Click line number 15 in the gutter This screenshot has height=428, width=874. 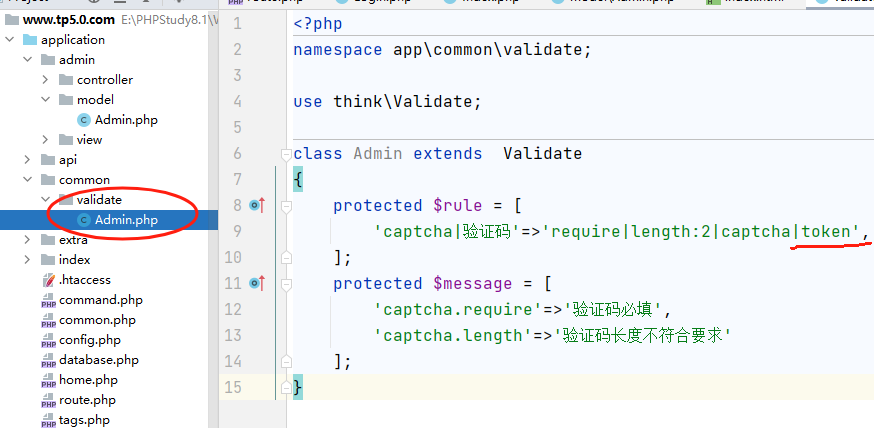[x=236, y=387]
